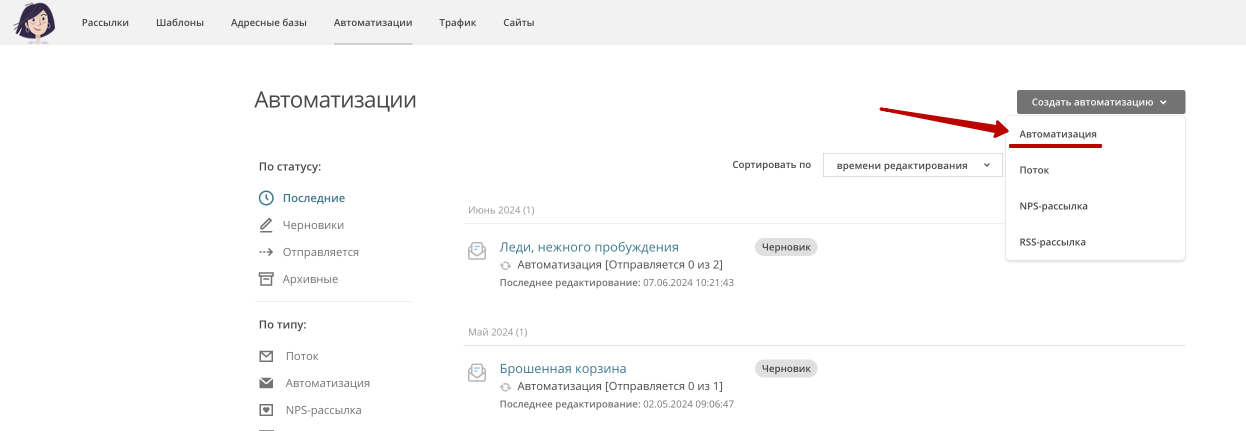
Task: Filter by type NPS-рассылка in sidebar
Action: click(324, 410)
